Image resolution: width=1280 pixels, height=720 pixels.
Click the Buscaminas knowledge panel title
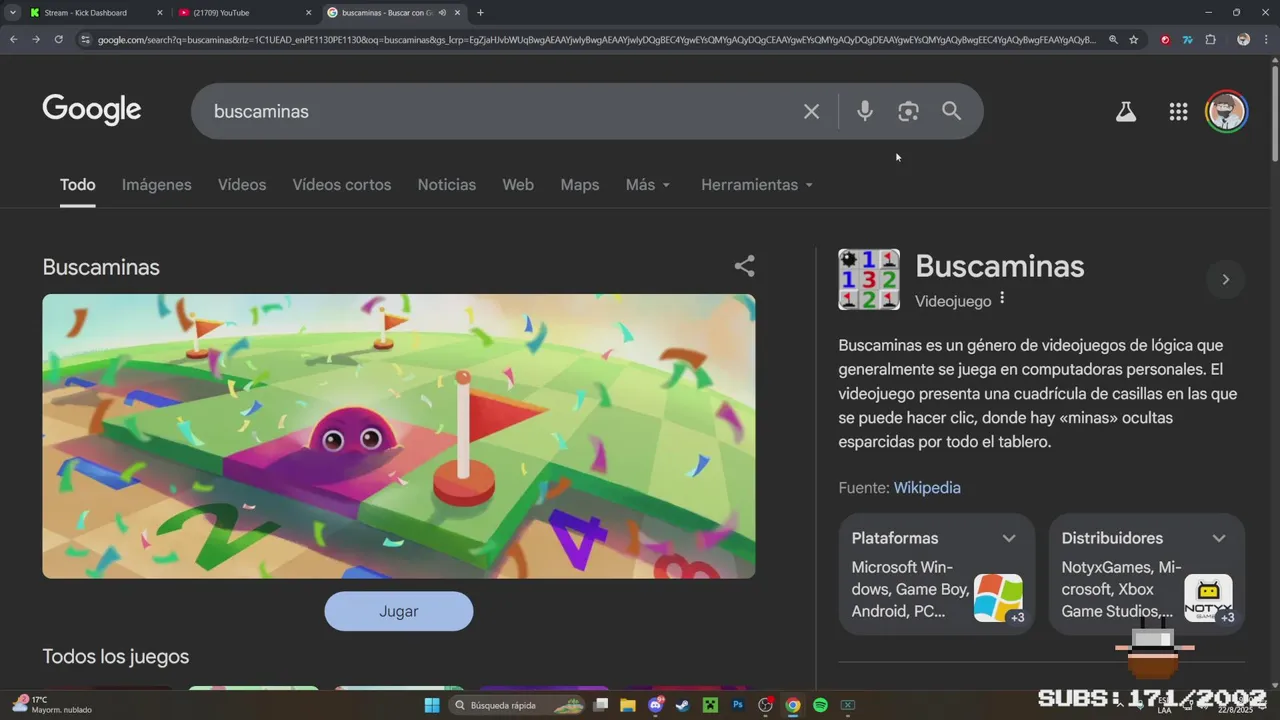(x=1000, y=266)
